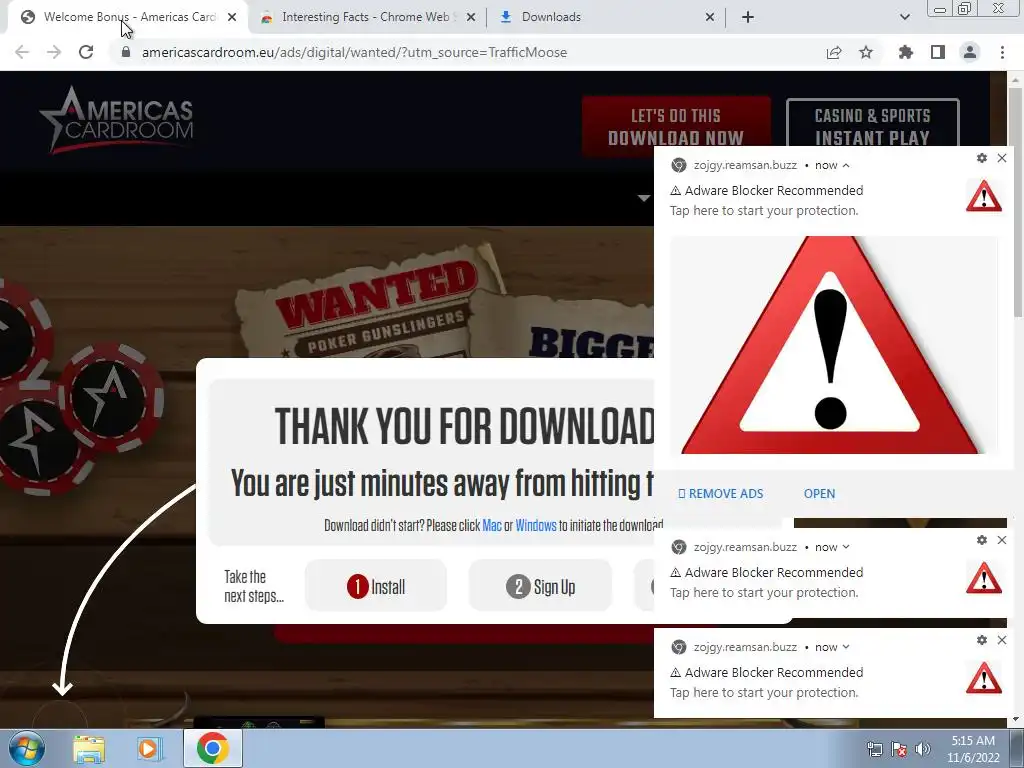Open the Extensions puzzle-piece menu
The width and height of the screenshot is (1024, 768).
(x=906, y=52)
